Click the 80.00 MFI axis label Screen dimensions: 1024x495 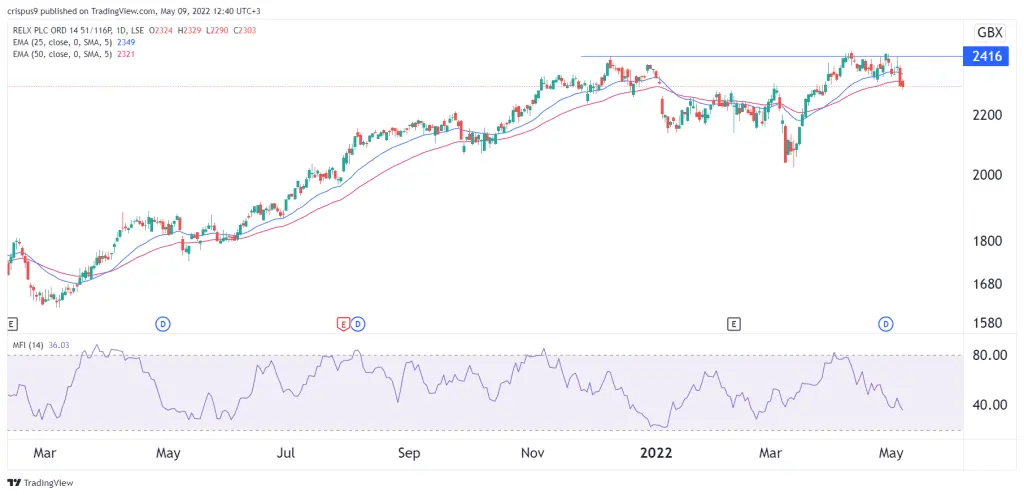click(x=989, y=355)
